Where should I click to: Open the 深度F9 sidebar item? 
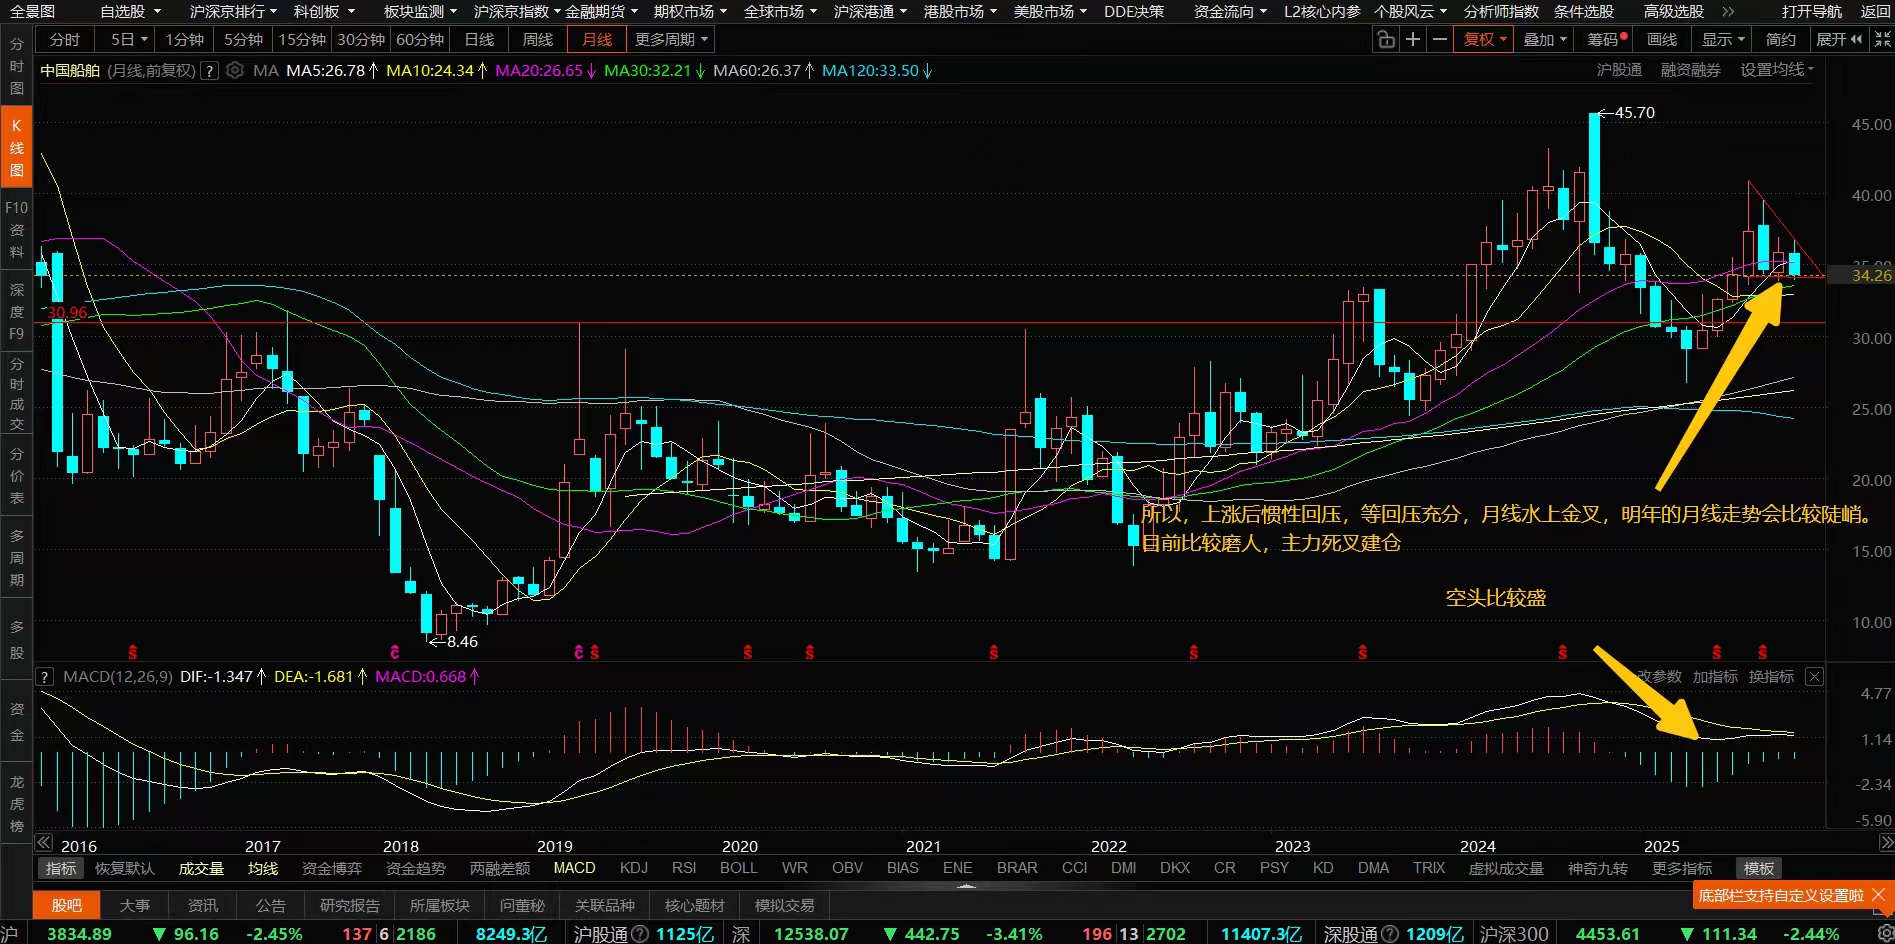click(16, 311)
